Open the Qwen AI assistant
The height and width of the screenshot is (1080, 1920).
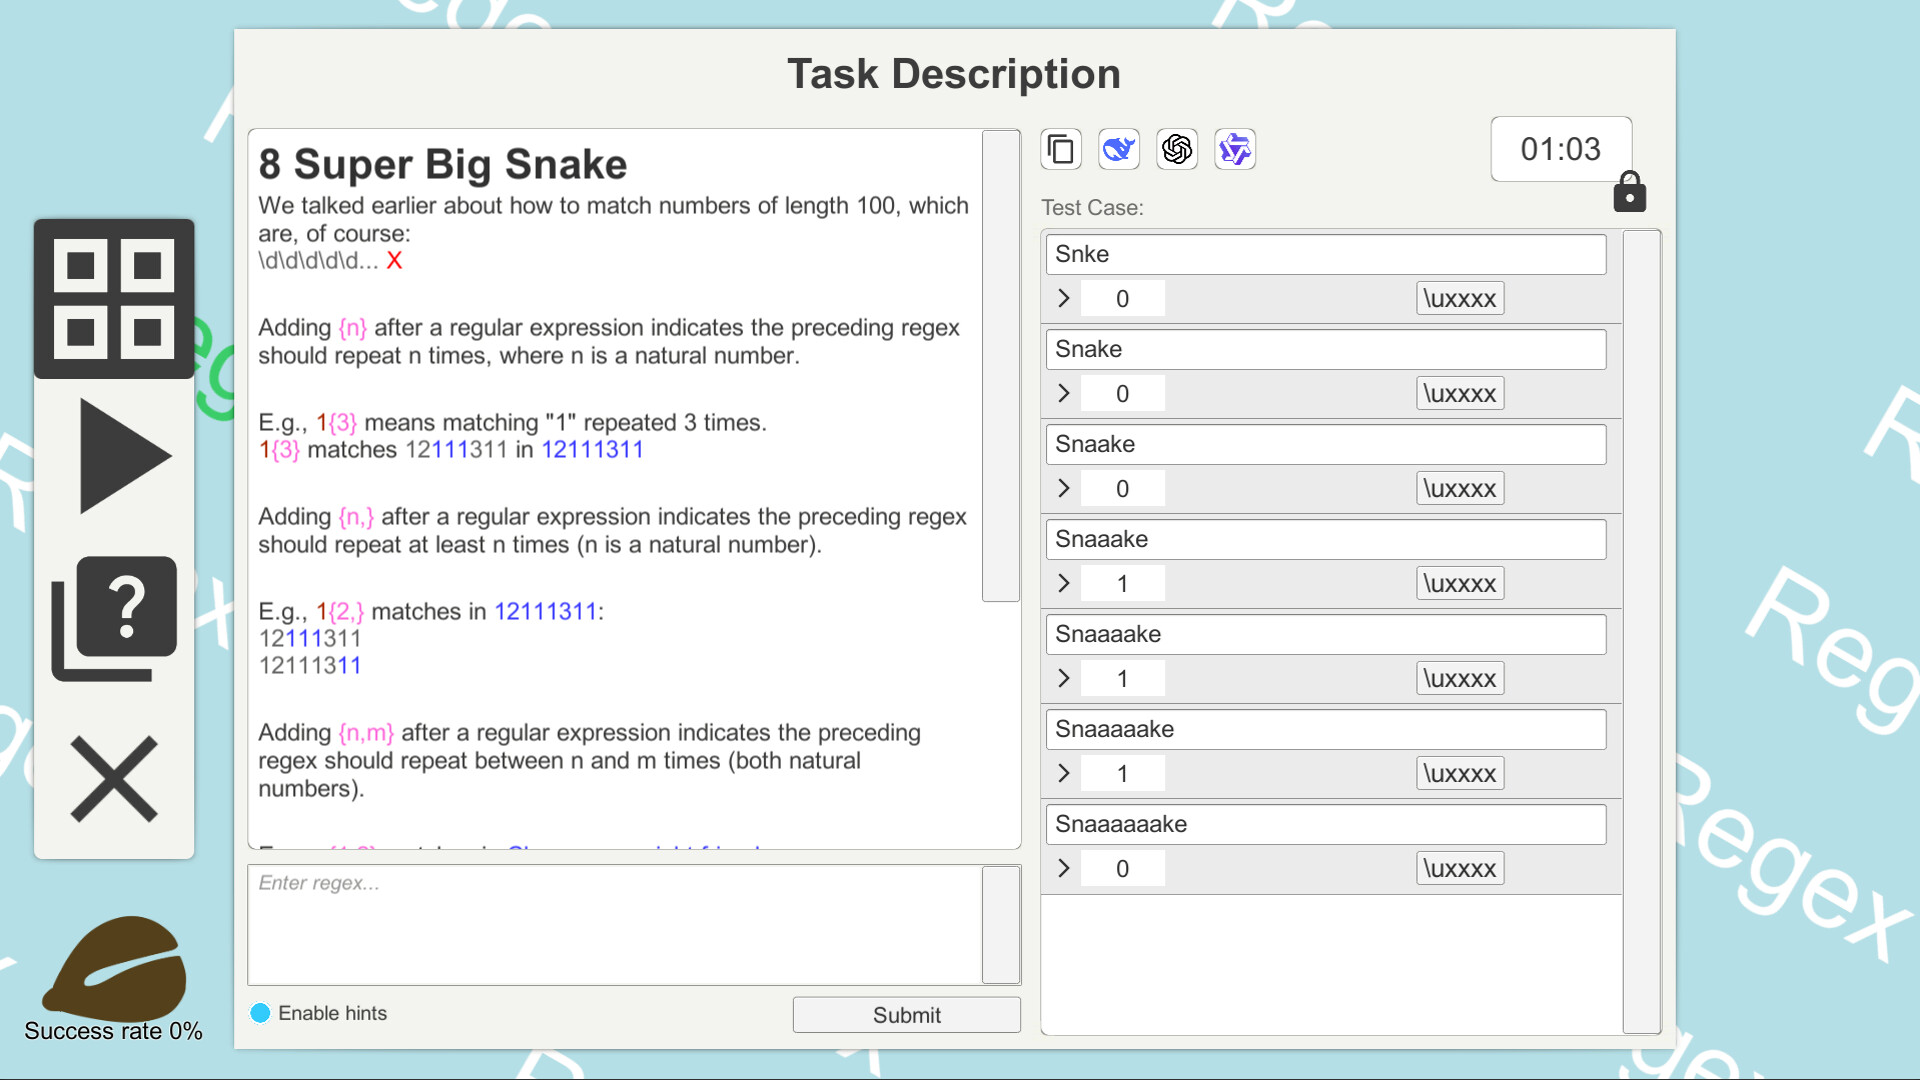pyautogui.click(x=1234, y=148)
